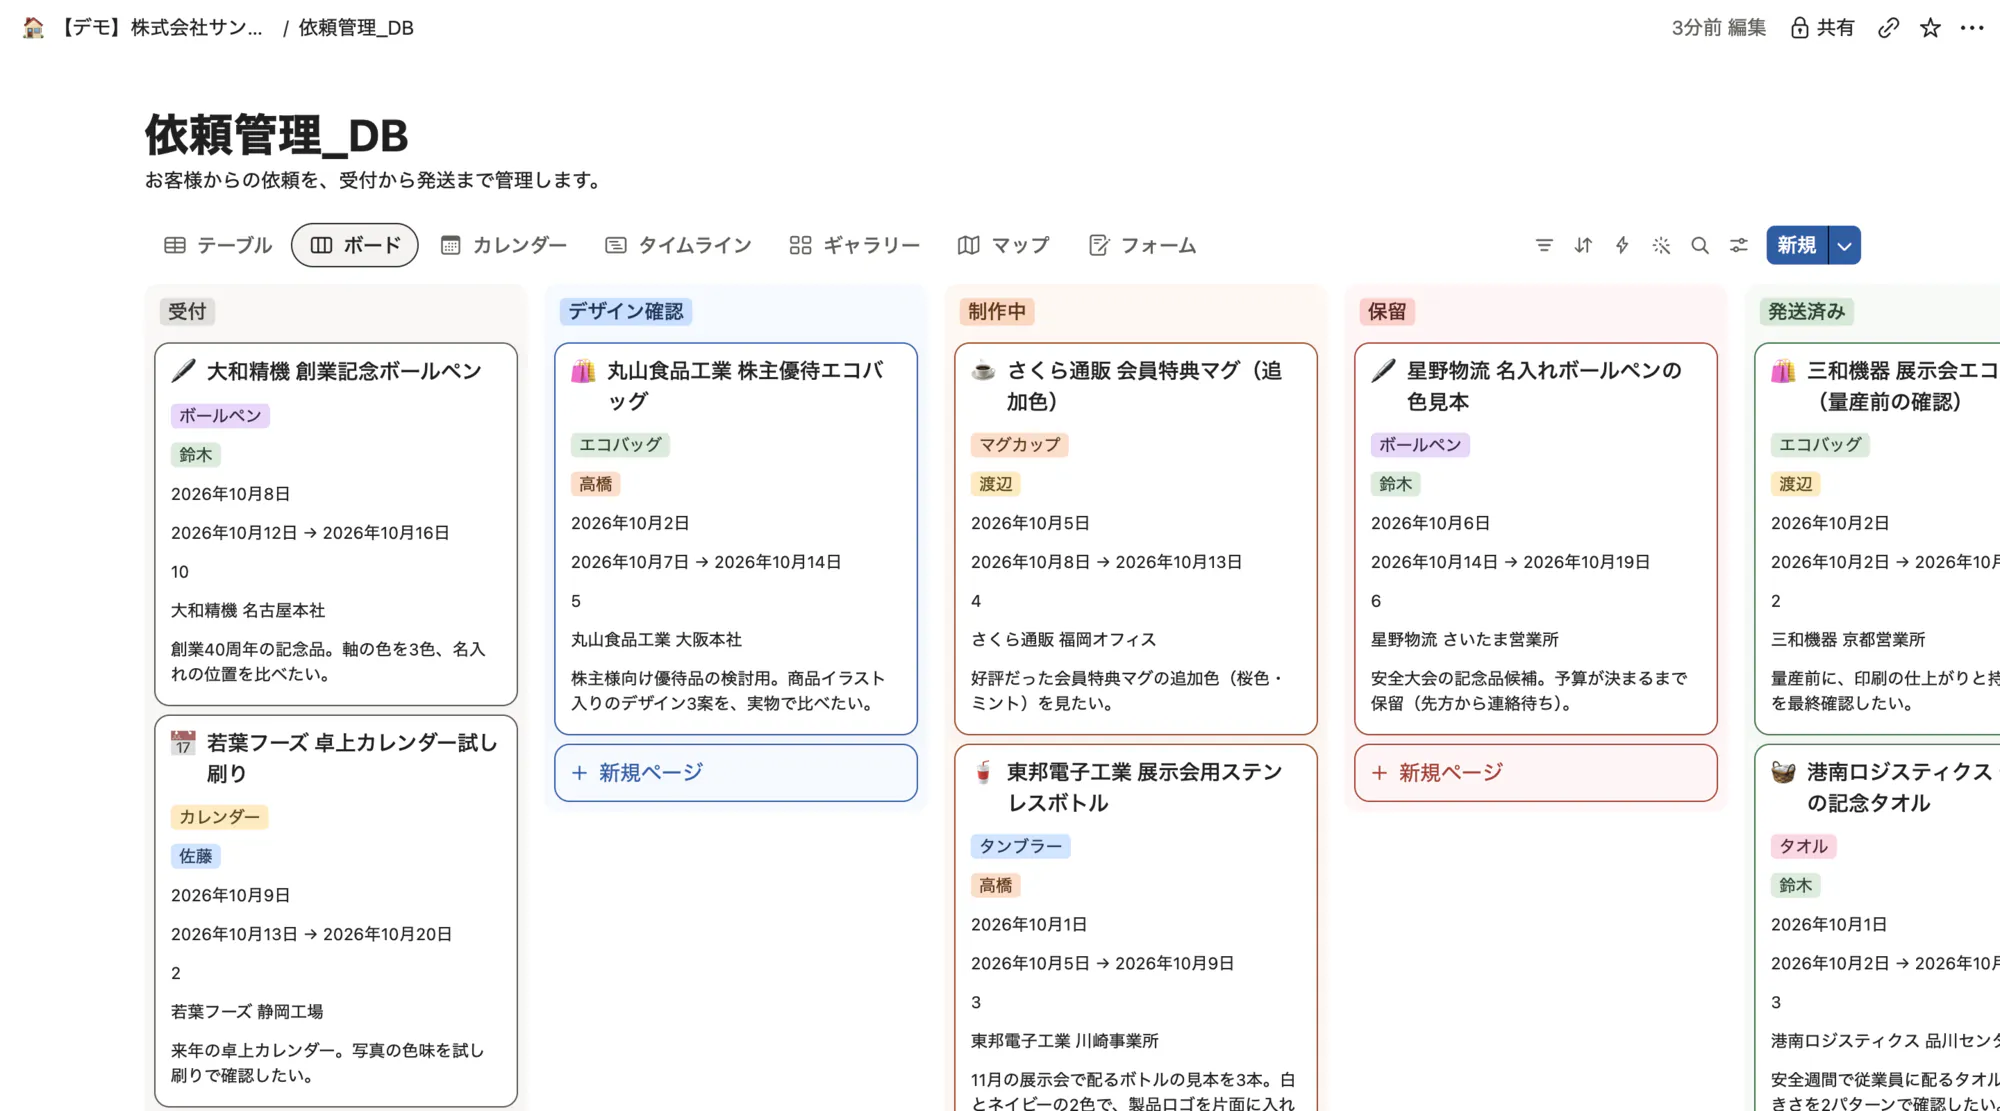
Task: Click the ボールペン tag on 大和精機 card
Action: click(x=220, y=415)
